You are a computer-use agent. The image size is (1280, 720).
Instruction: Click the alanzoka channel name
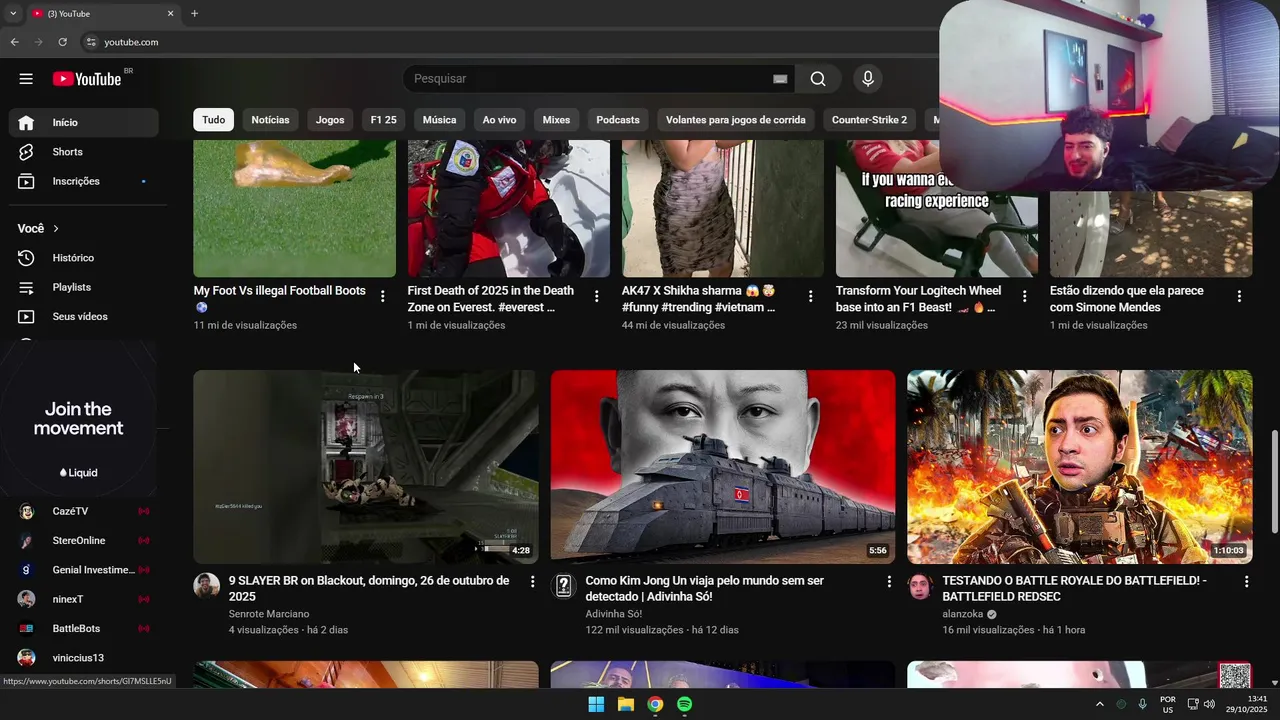(x=963, y=614)
